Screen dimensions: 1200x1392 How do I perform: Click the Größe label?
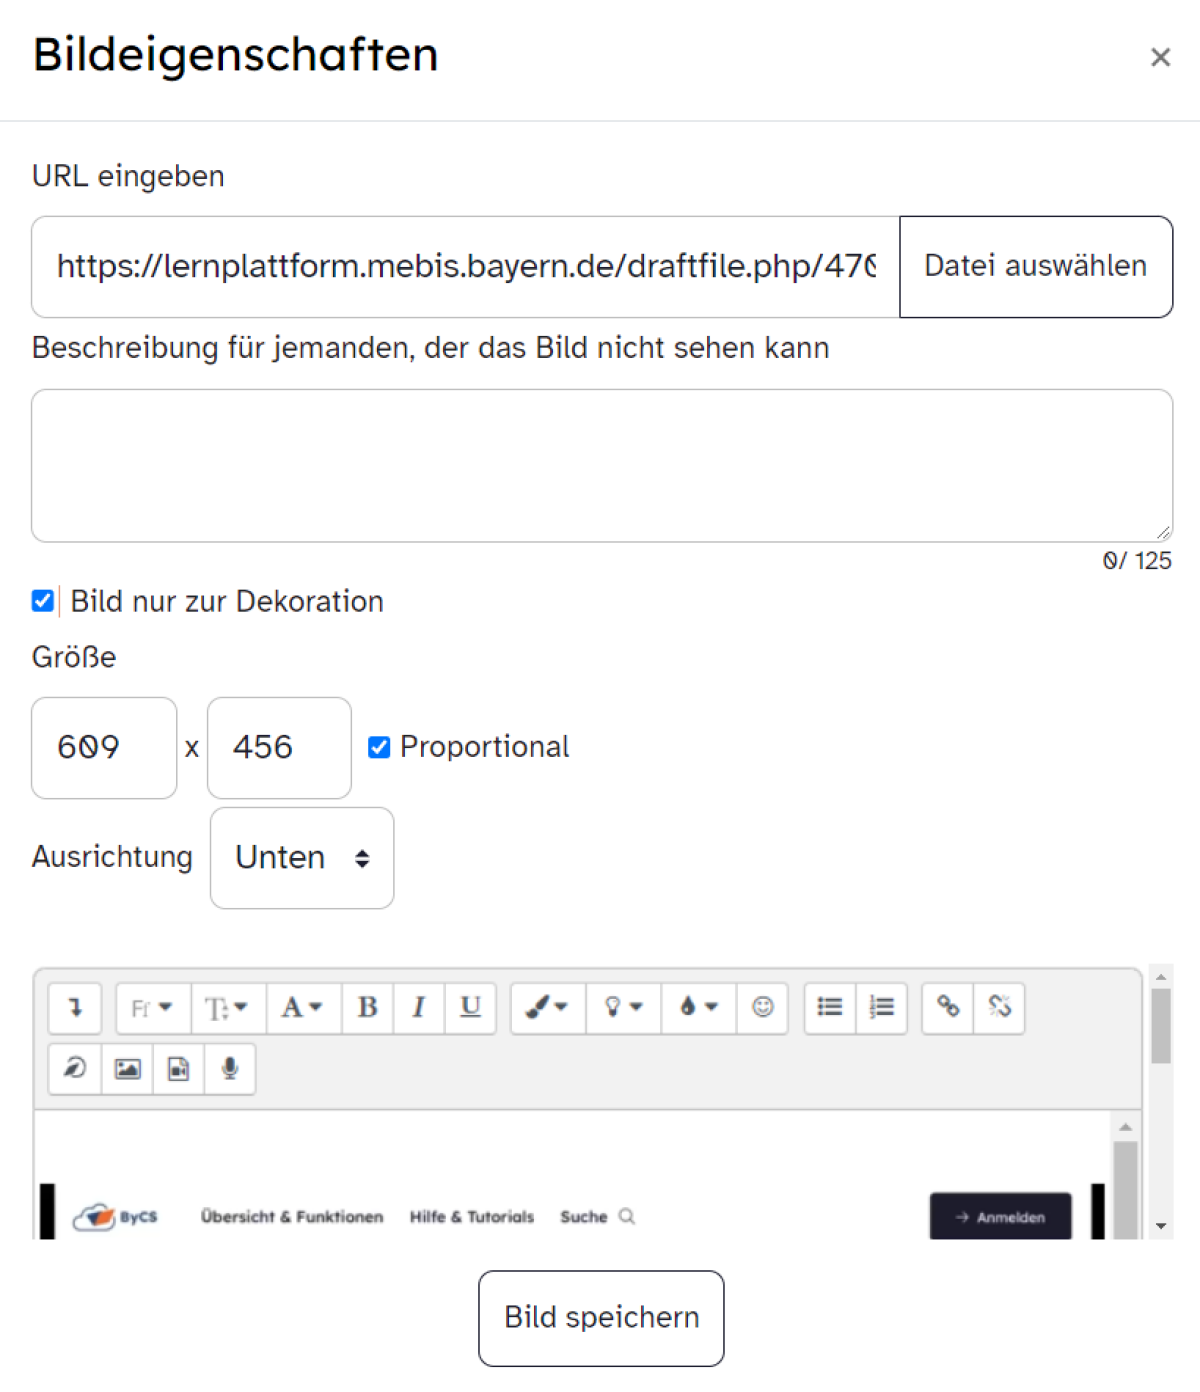pos(74,657)
